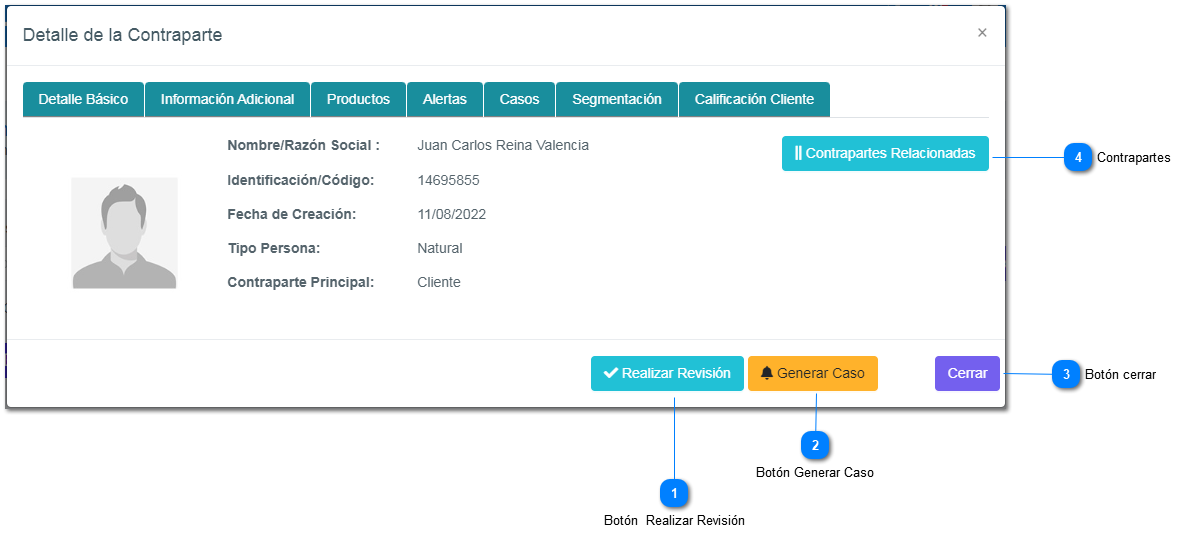Click callout marker number 1

(674, 493)
